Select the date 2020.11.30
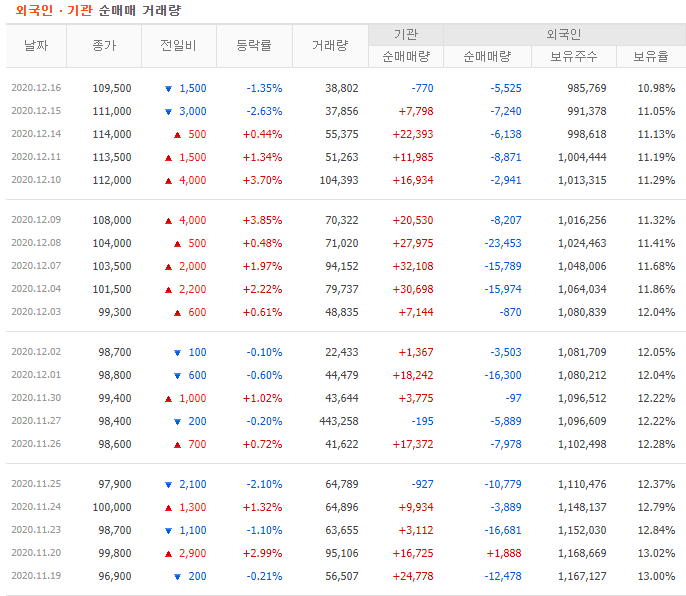 point(36,398)
